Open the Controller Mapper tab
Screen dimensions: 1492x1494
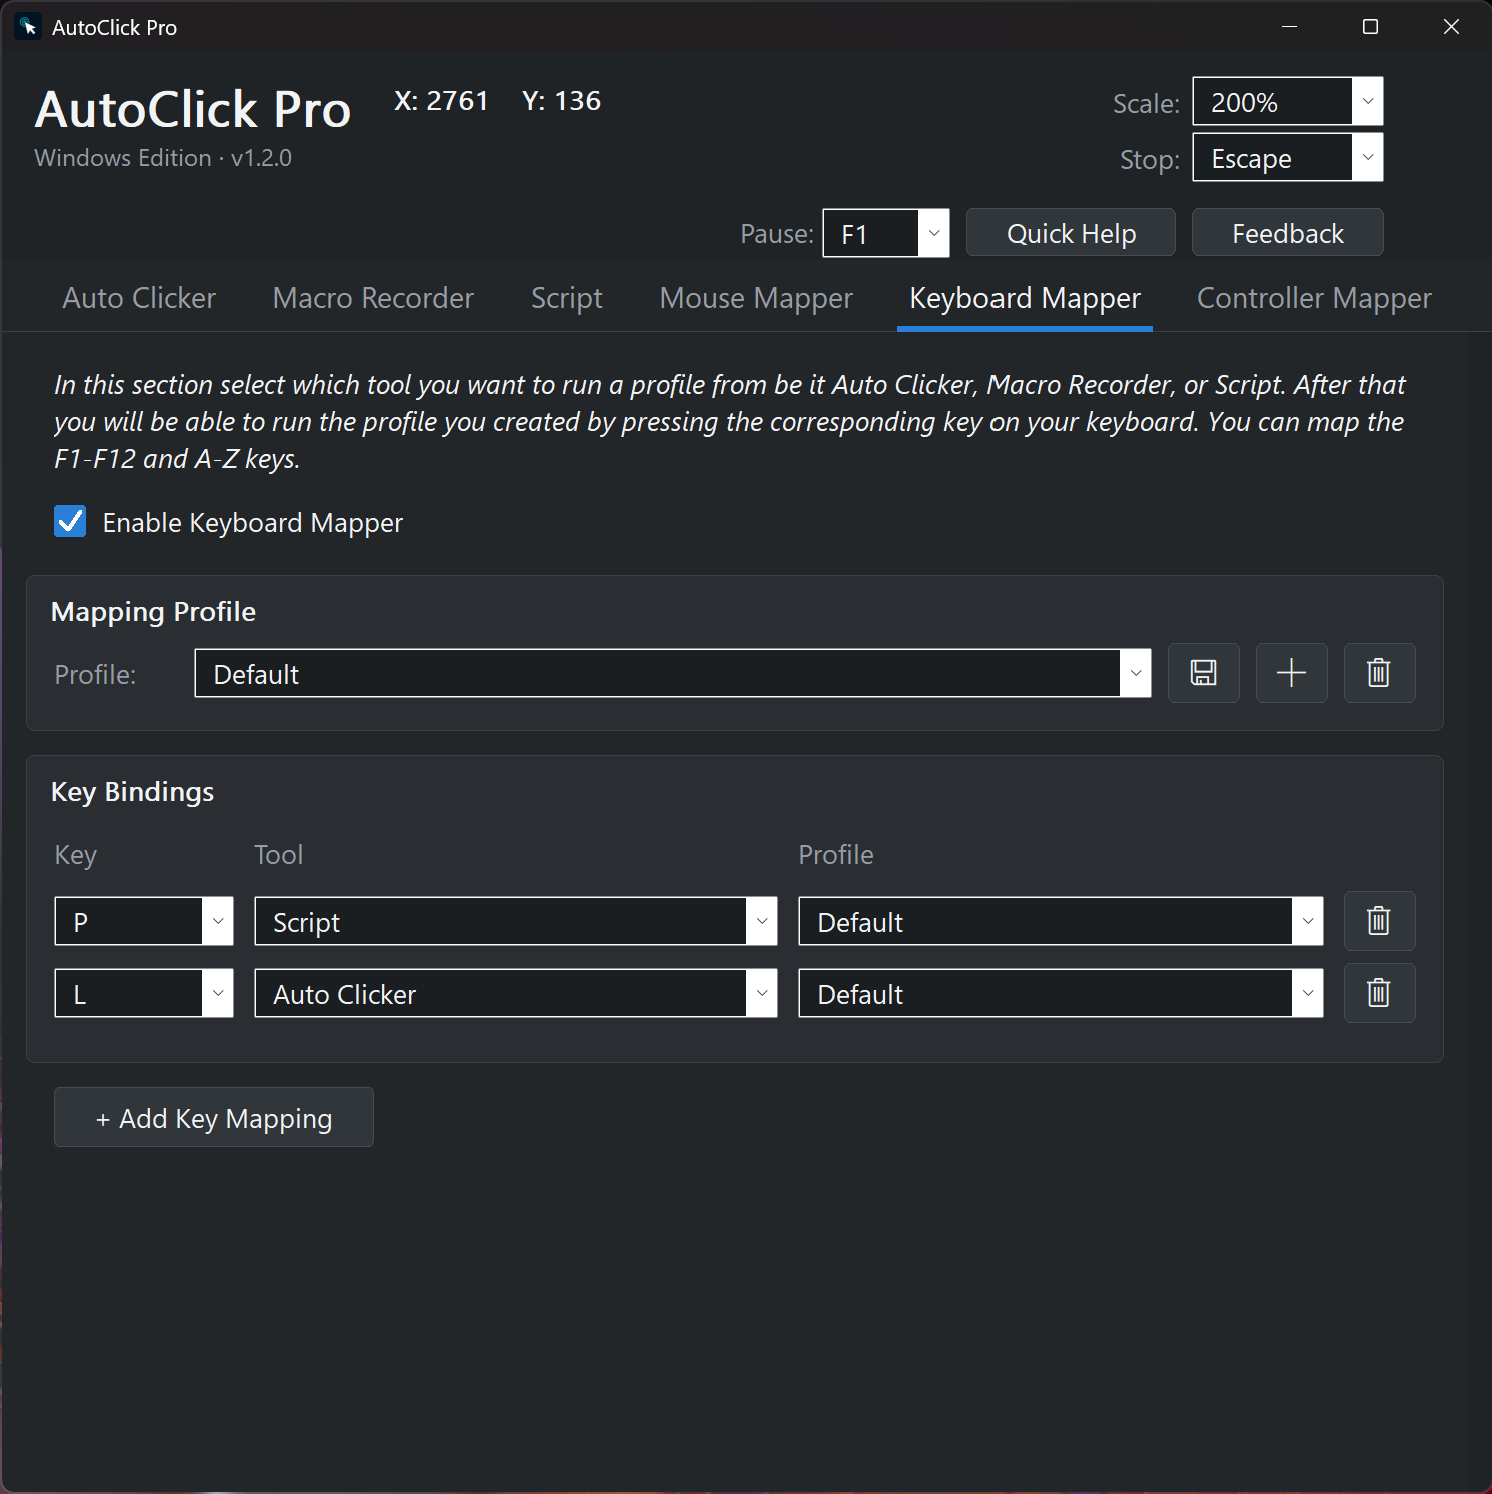coord(1314,298)
